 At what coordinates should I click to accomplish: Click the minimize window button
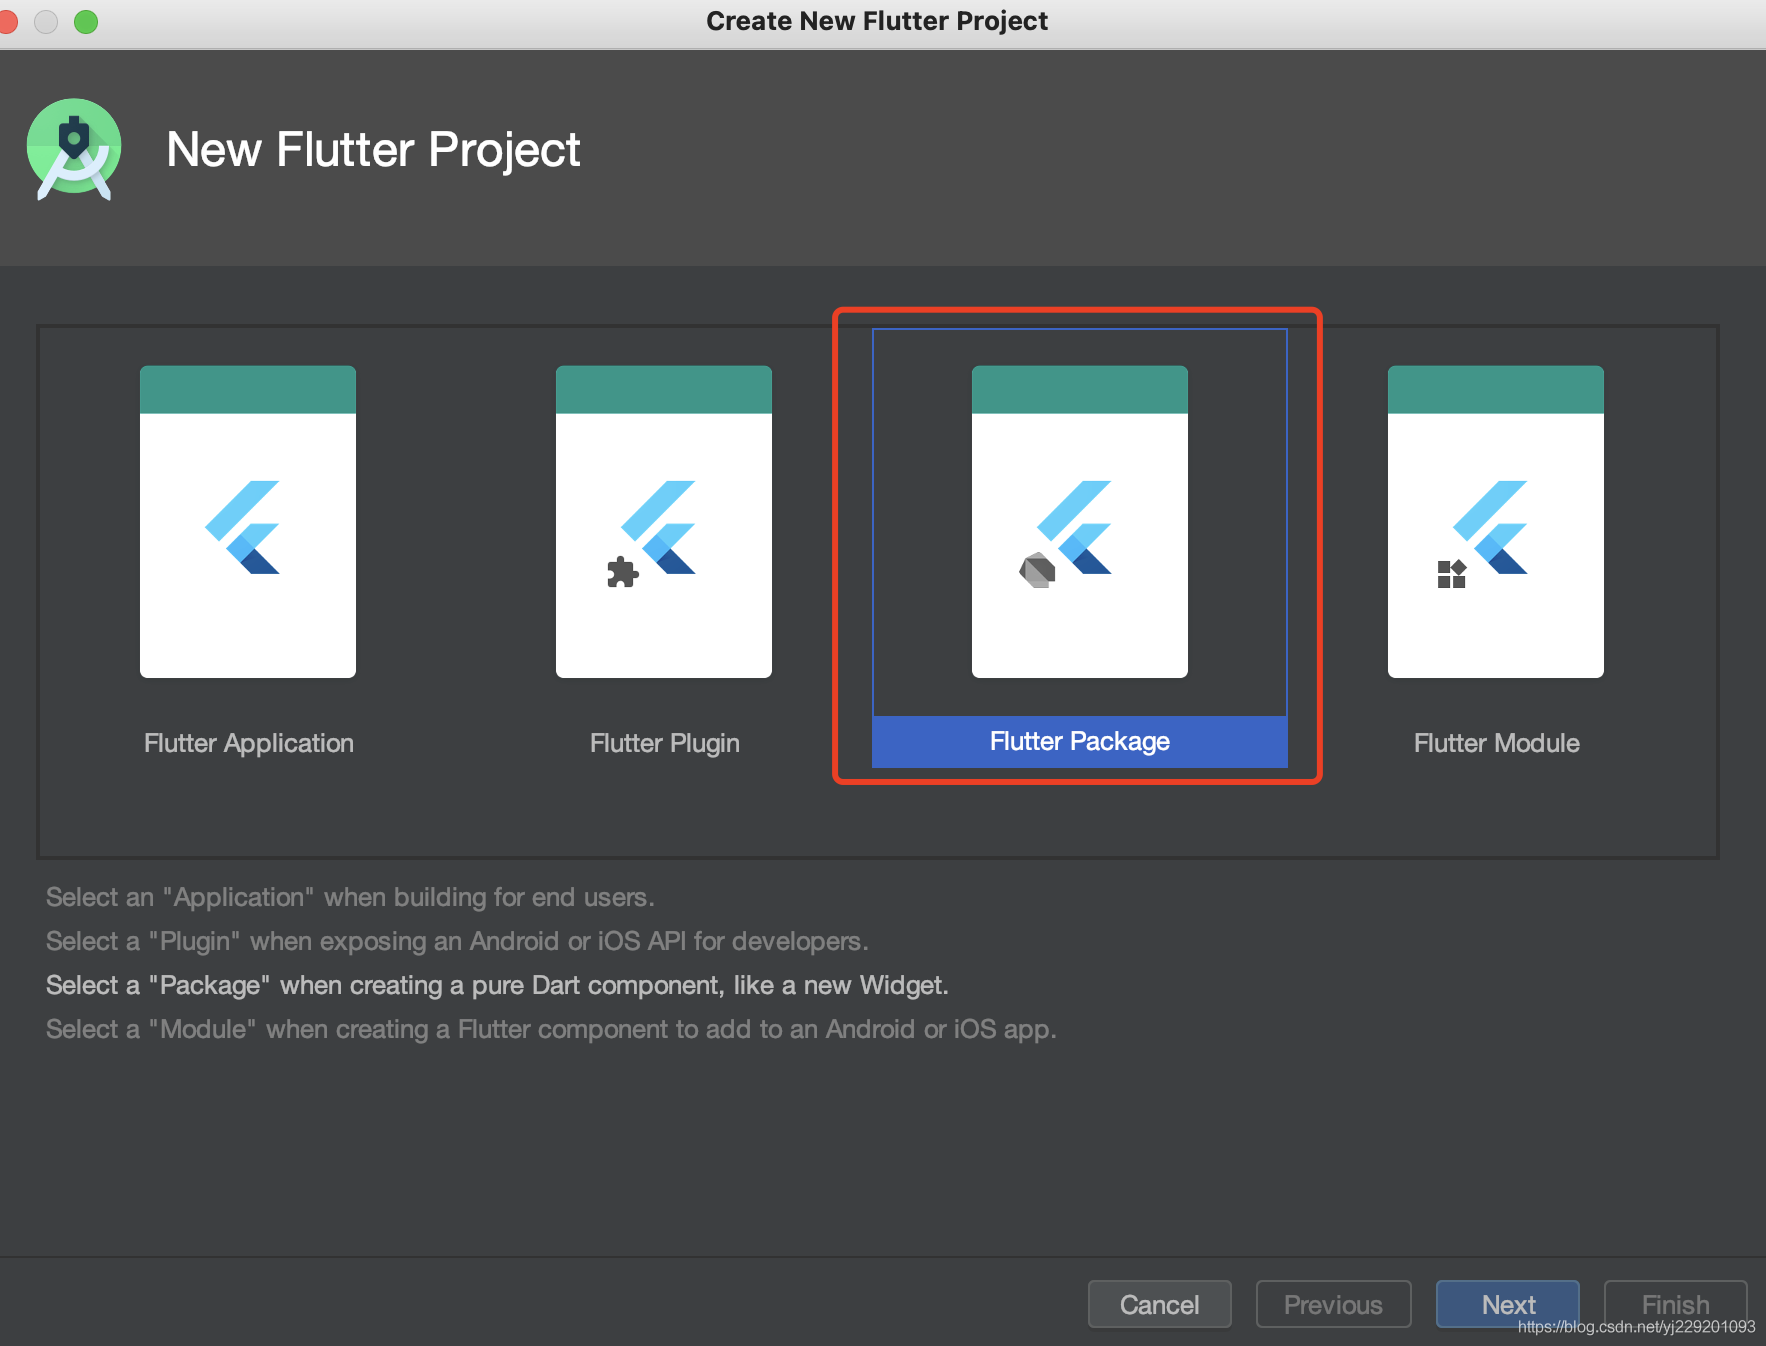[x=46, y=21]
